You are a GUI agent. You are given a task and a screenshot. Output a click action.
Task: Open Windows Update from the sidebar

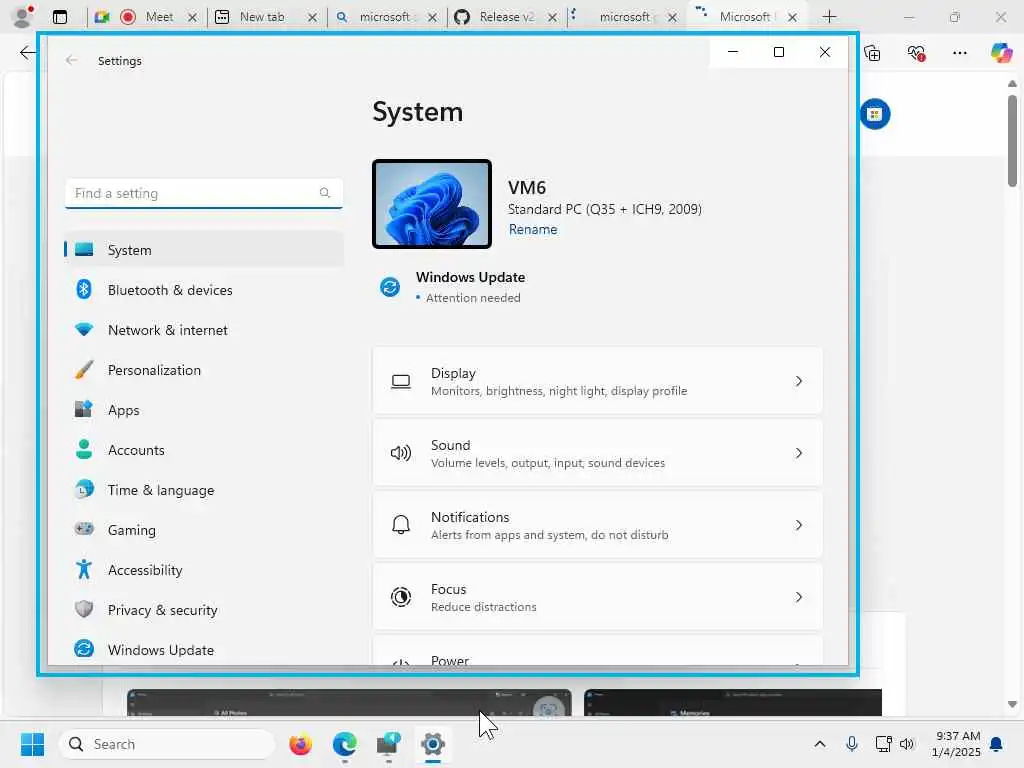click(x=204, y=650)
